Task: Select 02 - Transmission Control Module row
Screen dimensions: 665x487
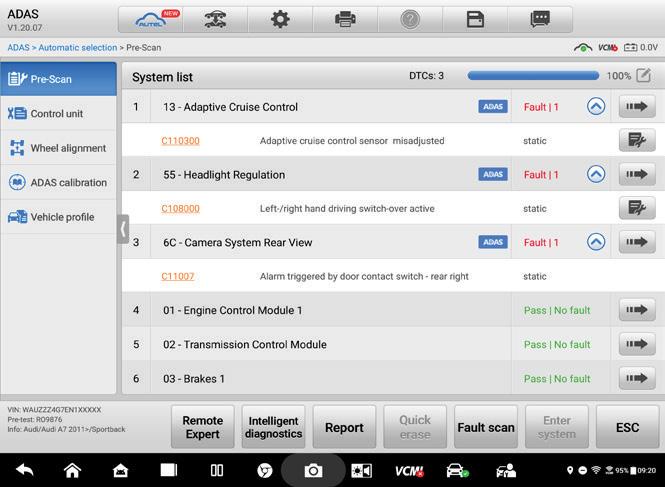Action: pos(393,344)
